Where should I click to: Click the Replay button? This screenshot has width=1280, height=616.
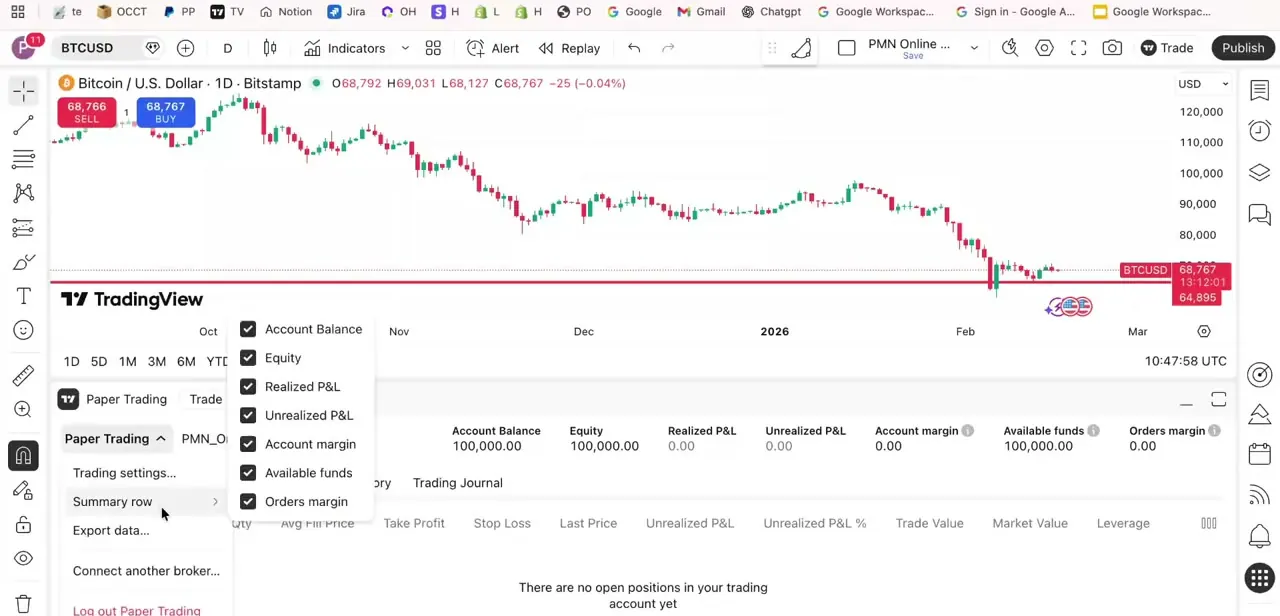pos(569,48)
